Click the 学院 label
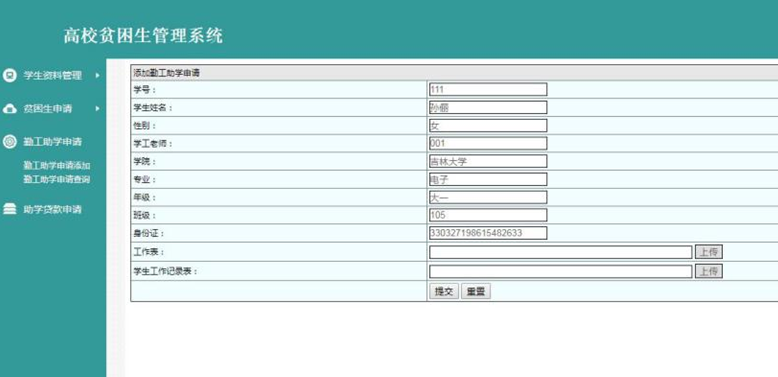 144,161
